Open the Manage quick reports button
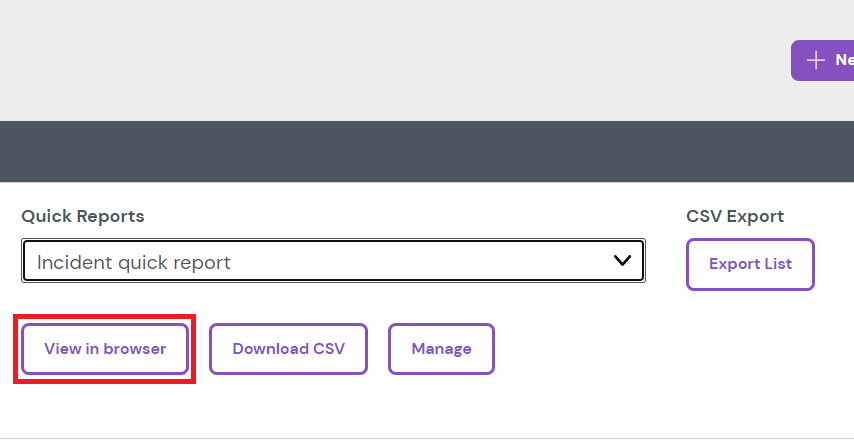Screen dimensions: 854x440 [441, 349]
